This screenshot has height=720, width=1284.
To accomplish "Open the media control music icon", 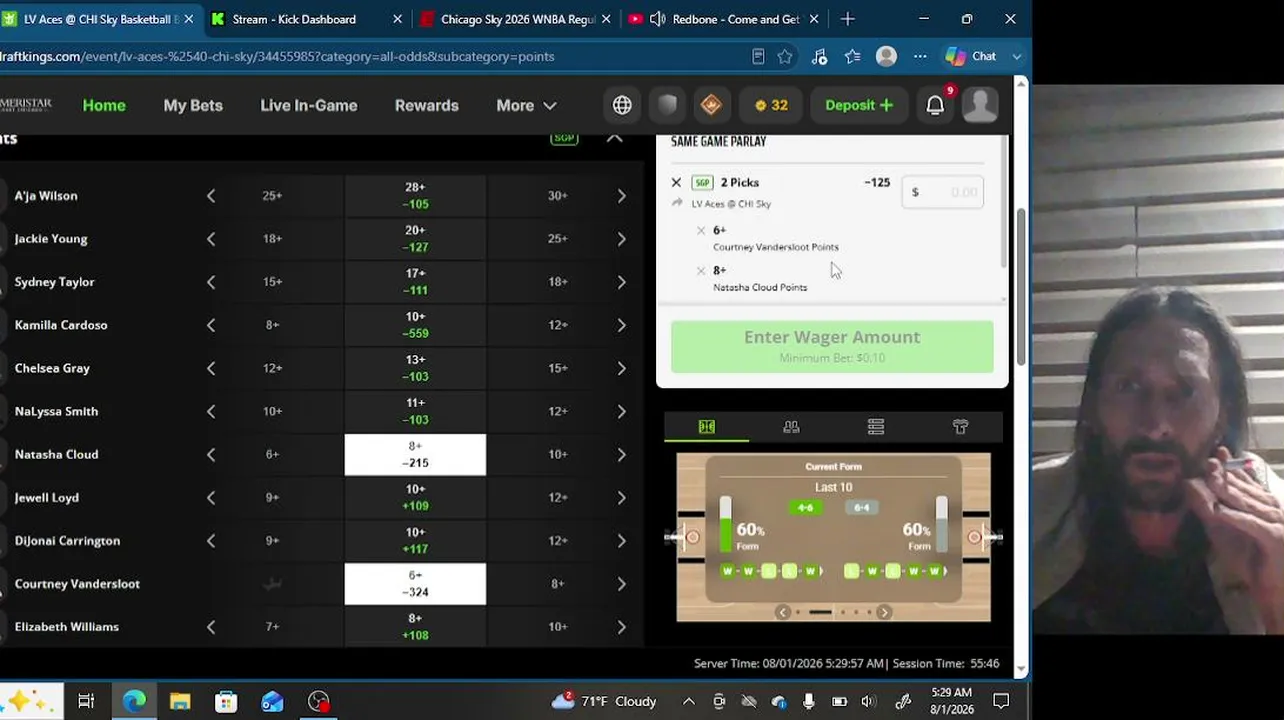I will point(819,57).
